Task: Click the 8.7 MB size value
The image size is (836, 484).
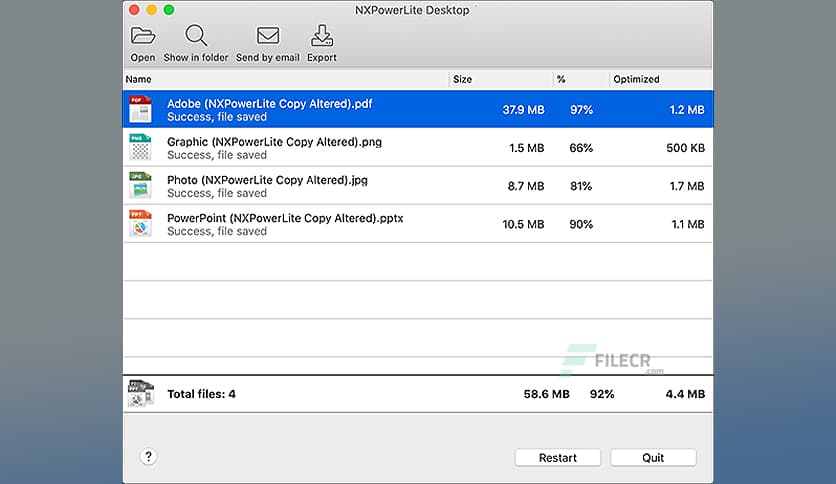Action: [526, 186]
